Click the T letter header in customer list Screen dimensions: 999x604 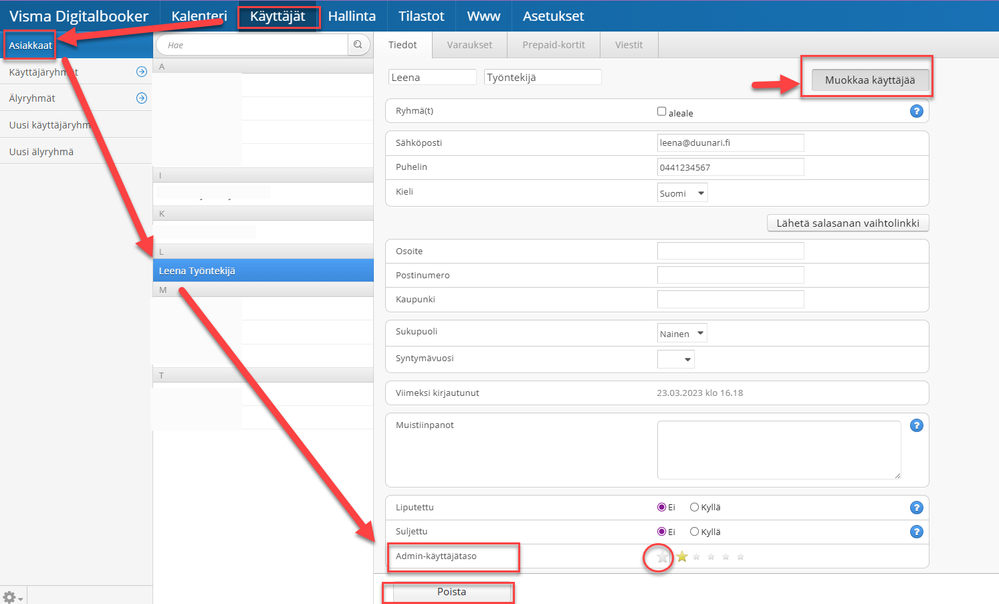(263, 375)
